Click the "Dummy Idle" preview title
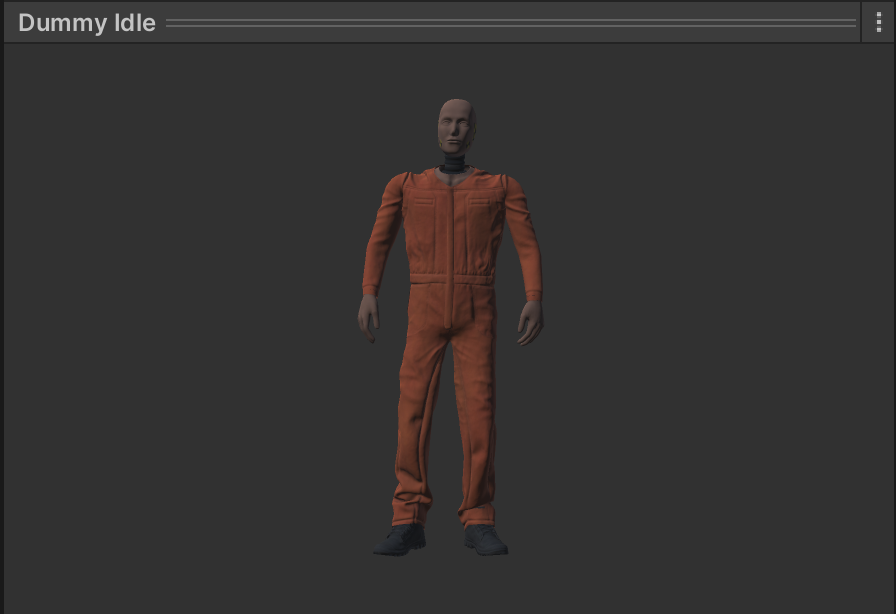This screenshot has width=896, height=614. coord(87,23)
